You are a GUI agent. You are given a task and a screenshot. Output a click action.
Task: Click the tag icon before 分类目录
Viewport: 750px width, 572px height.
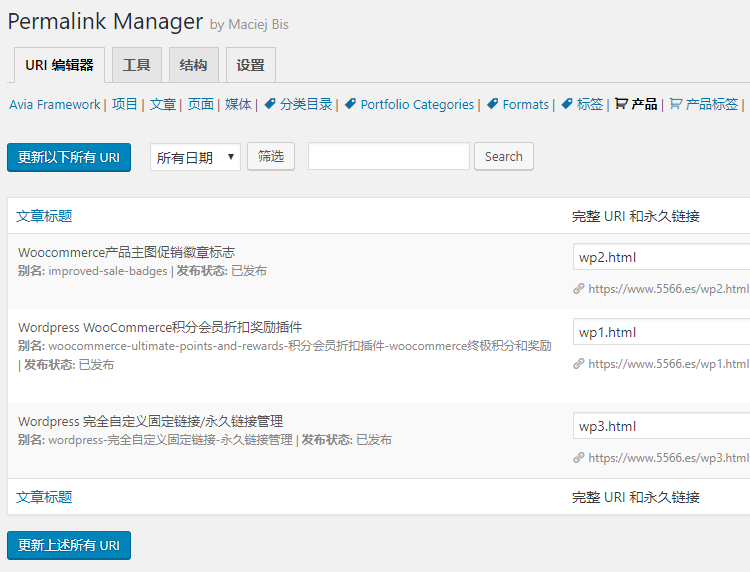pyautogui.click(x=270, y=104)
